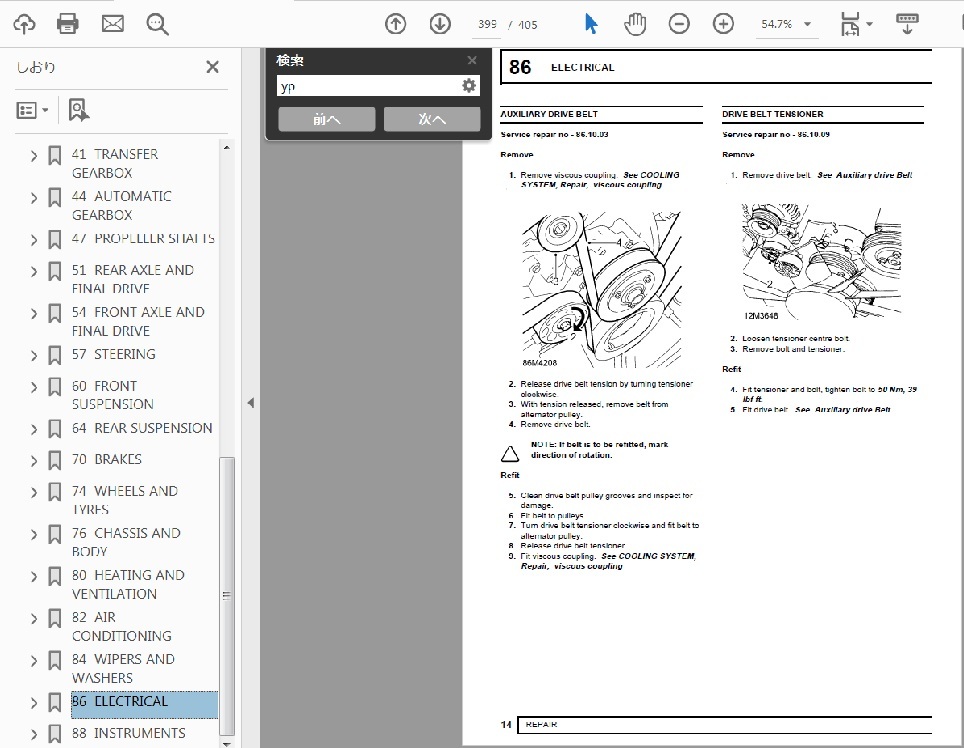Image resolution: width=964 pixels, height=748 pixels.
Task: Expand 51 REAR AXLE bookmark
Action: click(x=34, y=272)
